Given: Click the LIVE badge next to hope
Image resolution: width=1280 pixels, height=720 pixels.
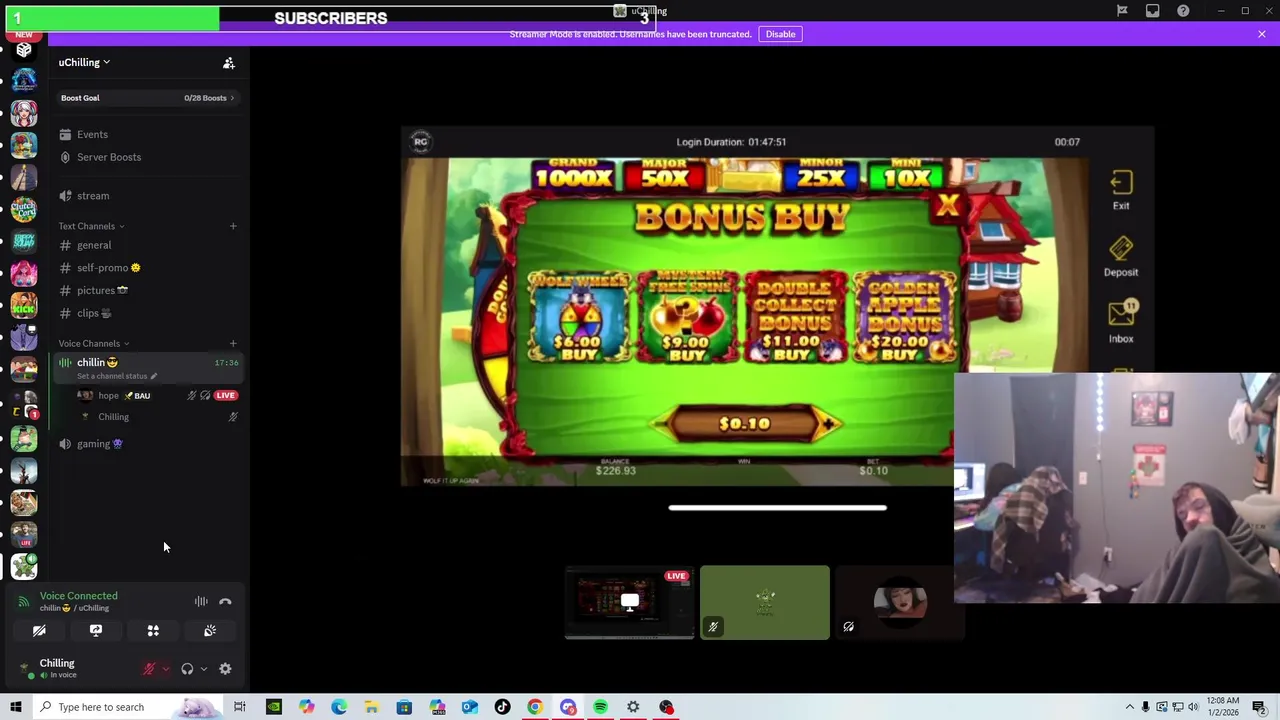Looking at the screenshot, I should [225, 396].
